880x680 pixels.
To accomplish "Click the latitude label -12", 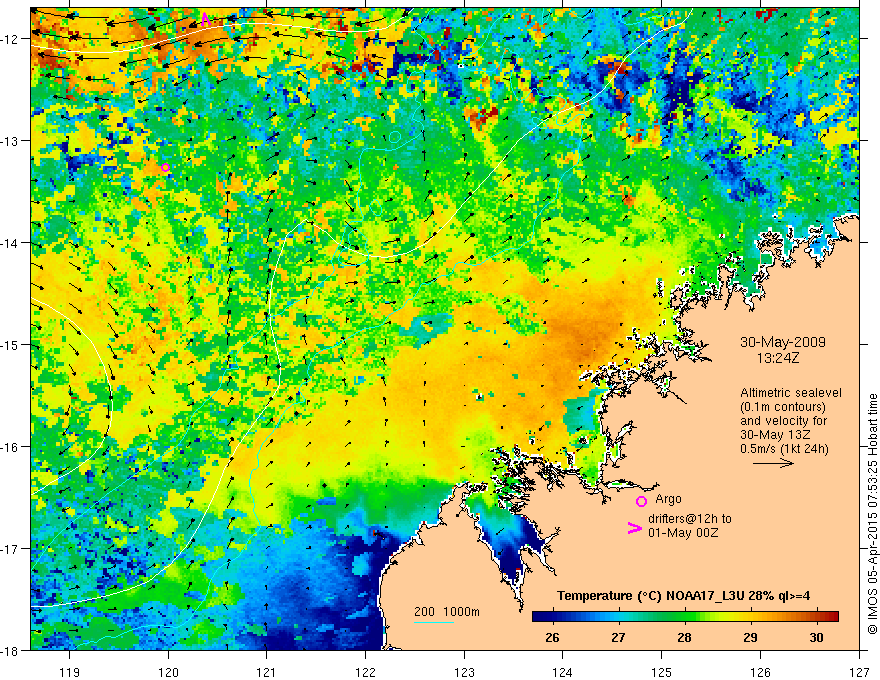I will [10, 39].
